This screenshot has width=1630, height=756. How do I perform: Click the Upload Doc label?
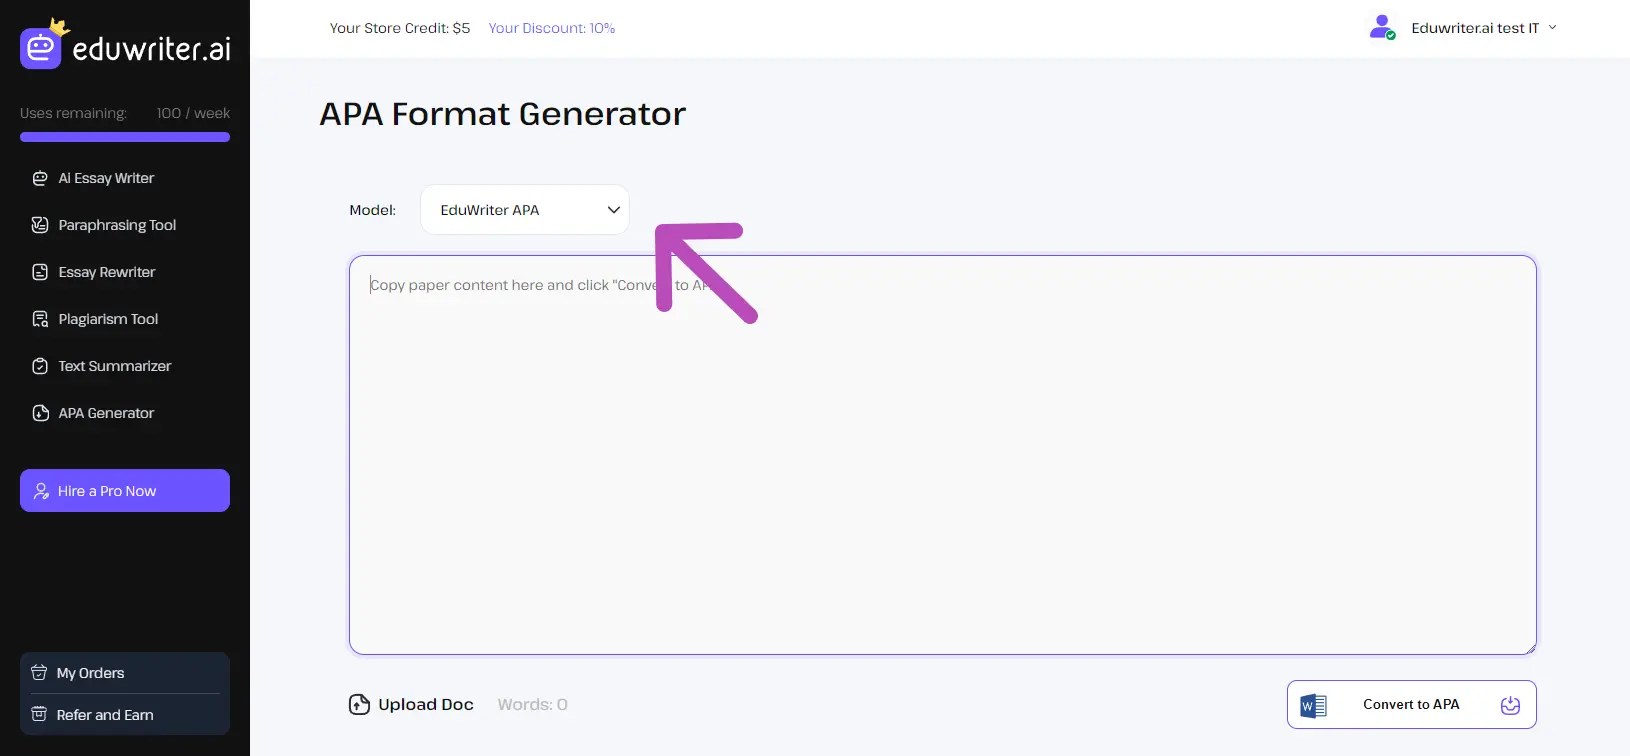(x=426, y=704)
